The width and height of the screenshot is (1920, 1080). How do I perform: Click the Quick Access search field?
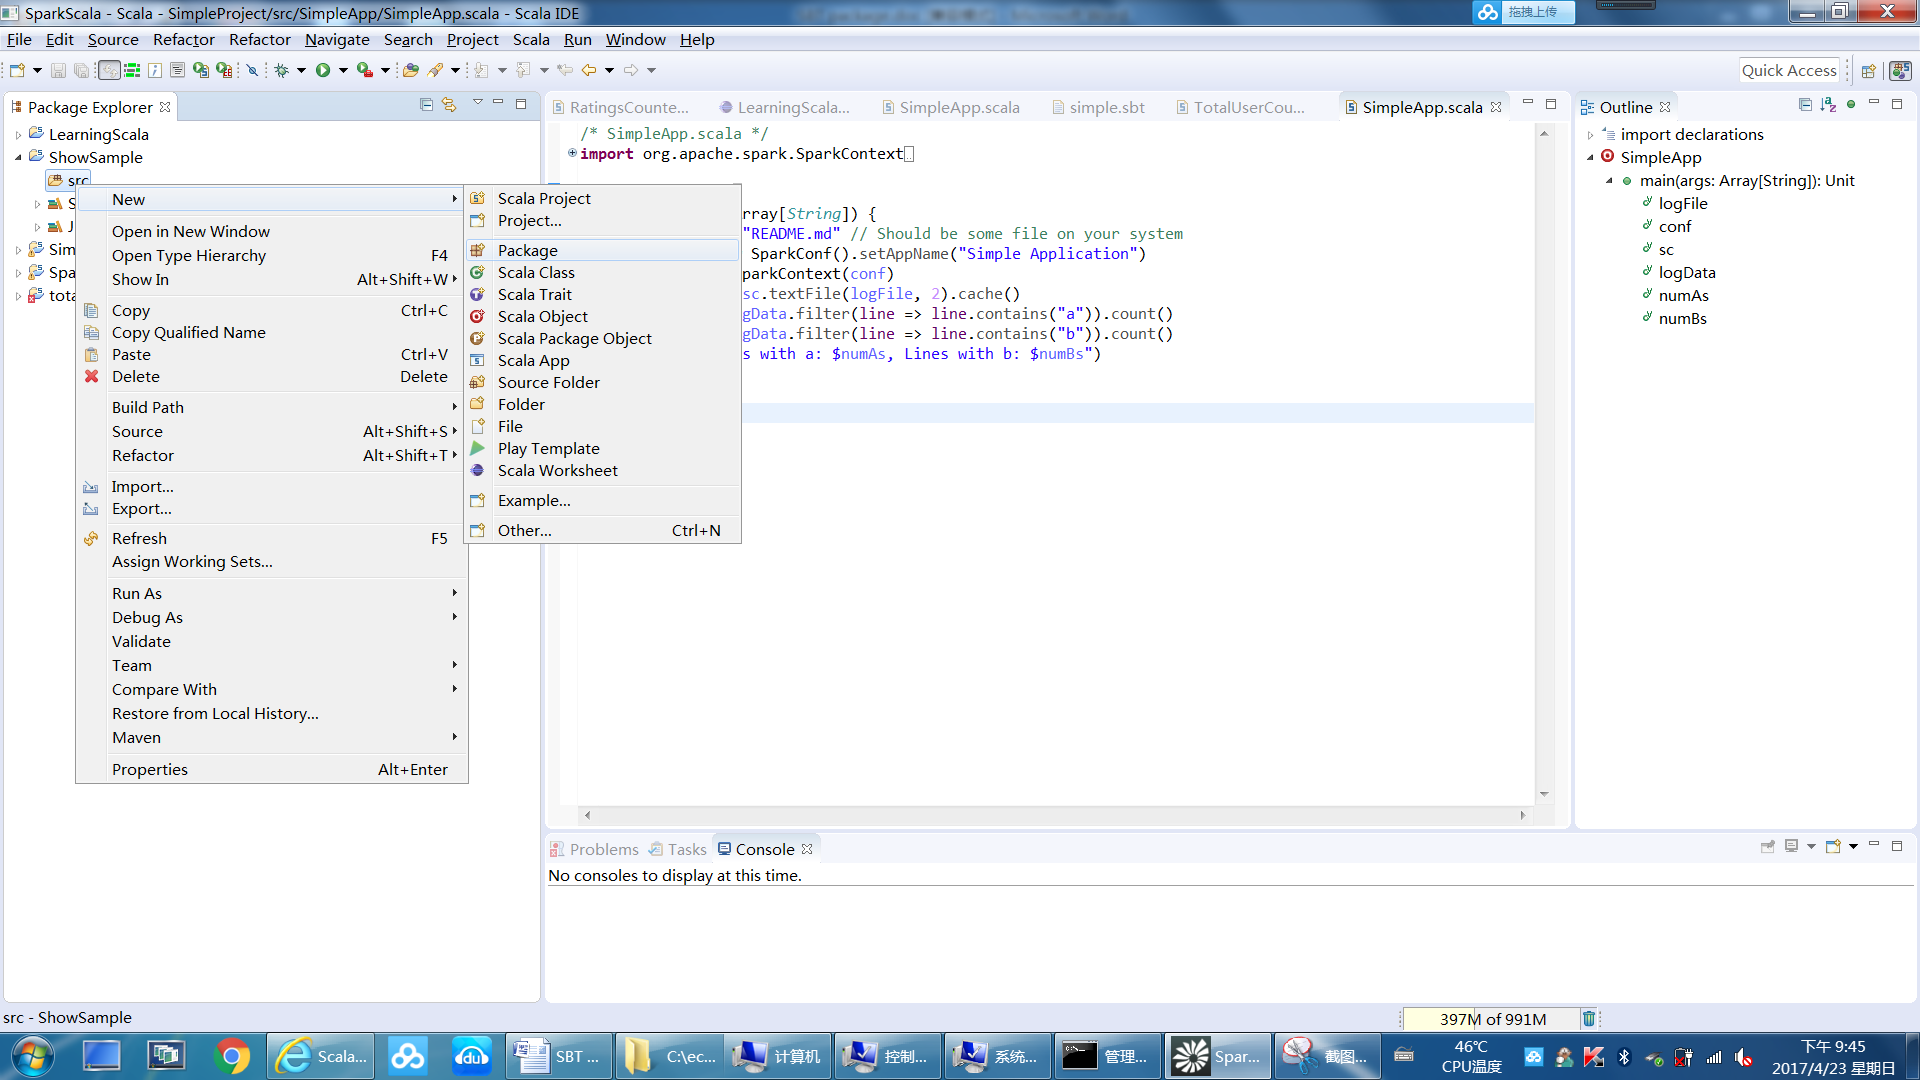pyautogui.click(x=1789, y=70)
